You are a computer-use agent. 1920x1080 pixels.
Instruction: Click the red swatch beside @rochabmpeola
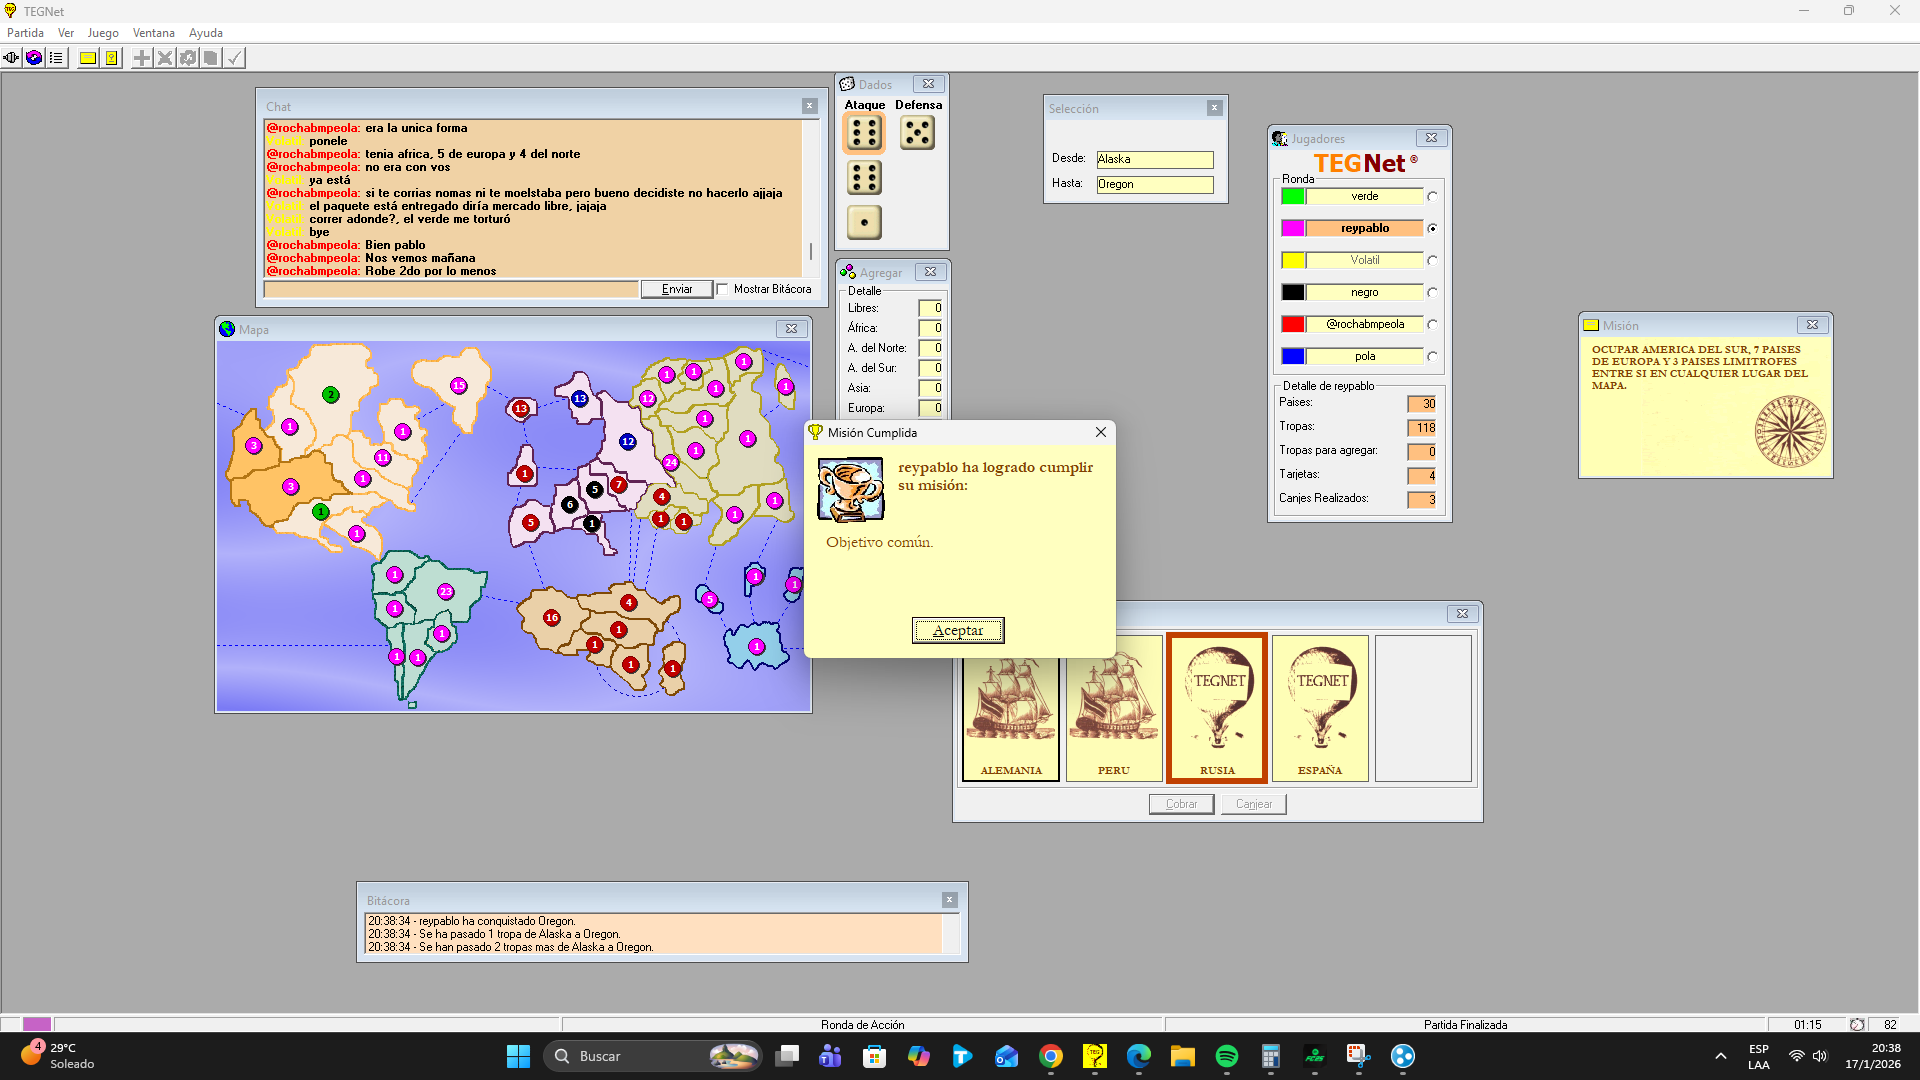tap(1292, 324)
